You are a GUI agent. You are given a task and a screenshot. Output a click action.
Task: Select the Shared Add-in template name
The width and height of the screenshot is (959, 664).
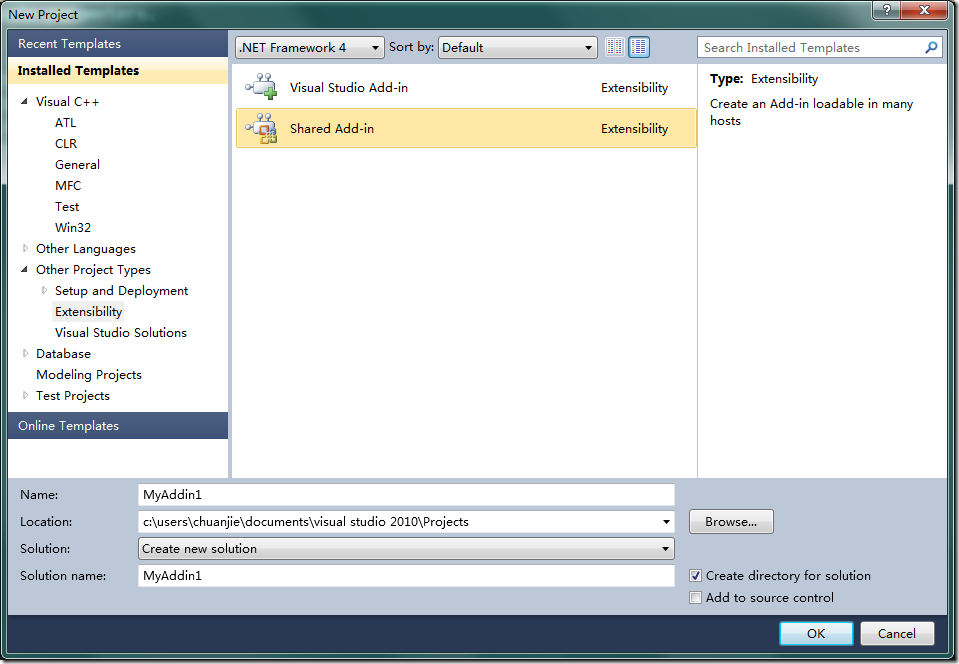coord(331,128)
